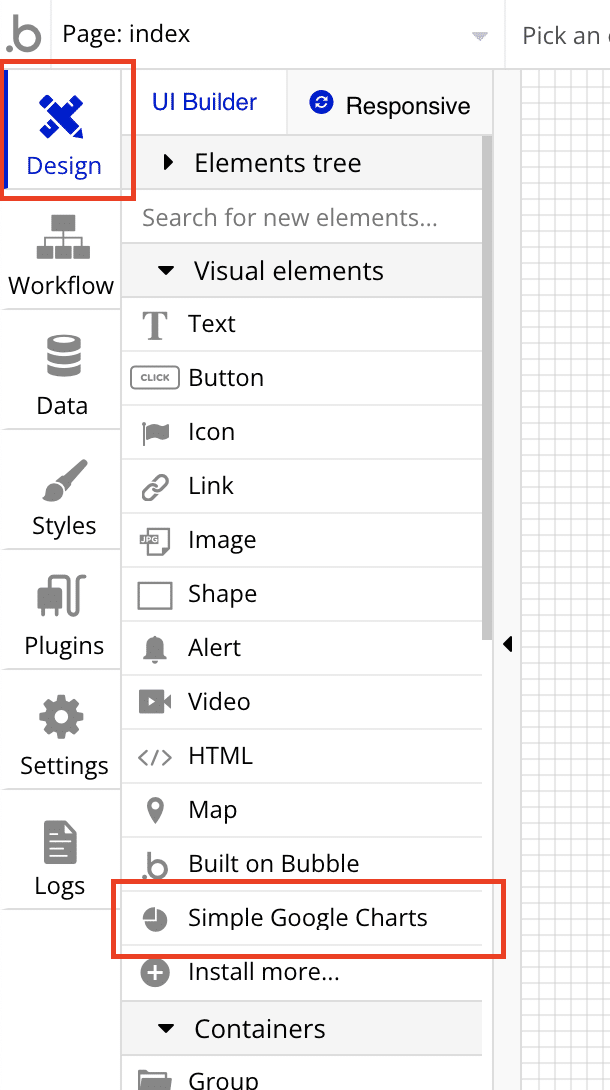This screenshot has height=1090, width=610.
Task: Collapse the Containers section
Action: (302, 1028)
